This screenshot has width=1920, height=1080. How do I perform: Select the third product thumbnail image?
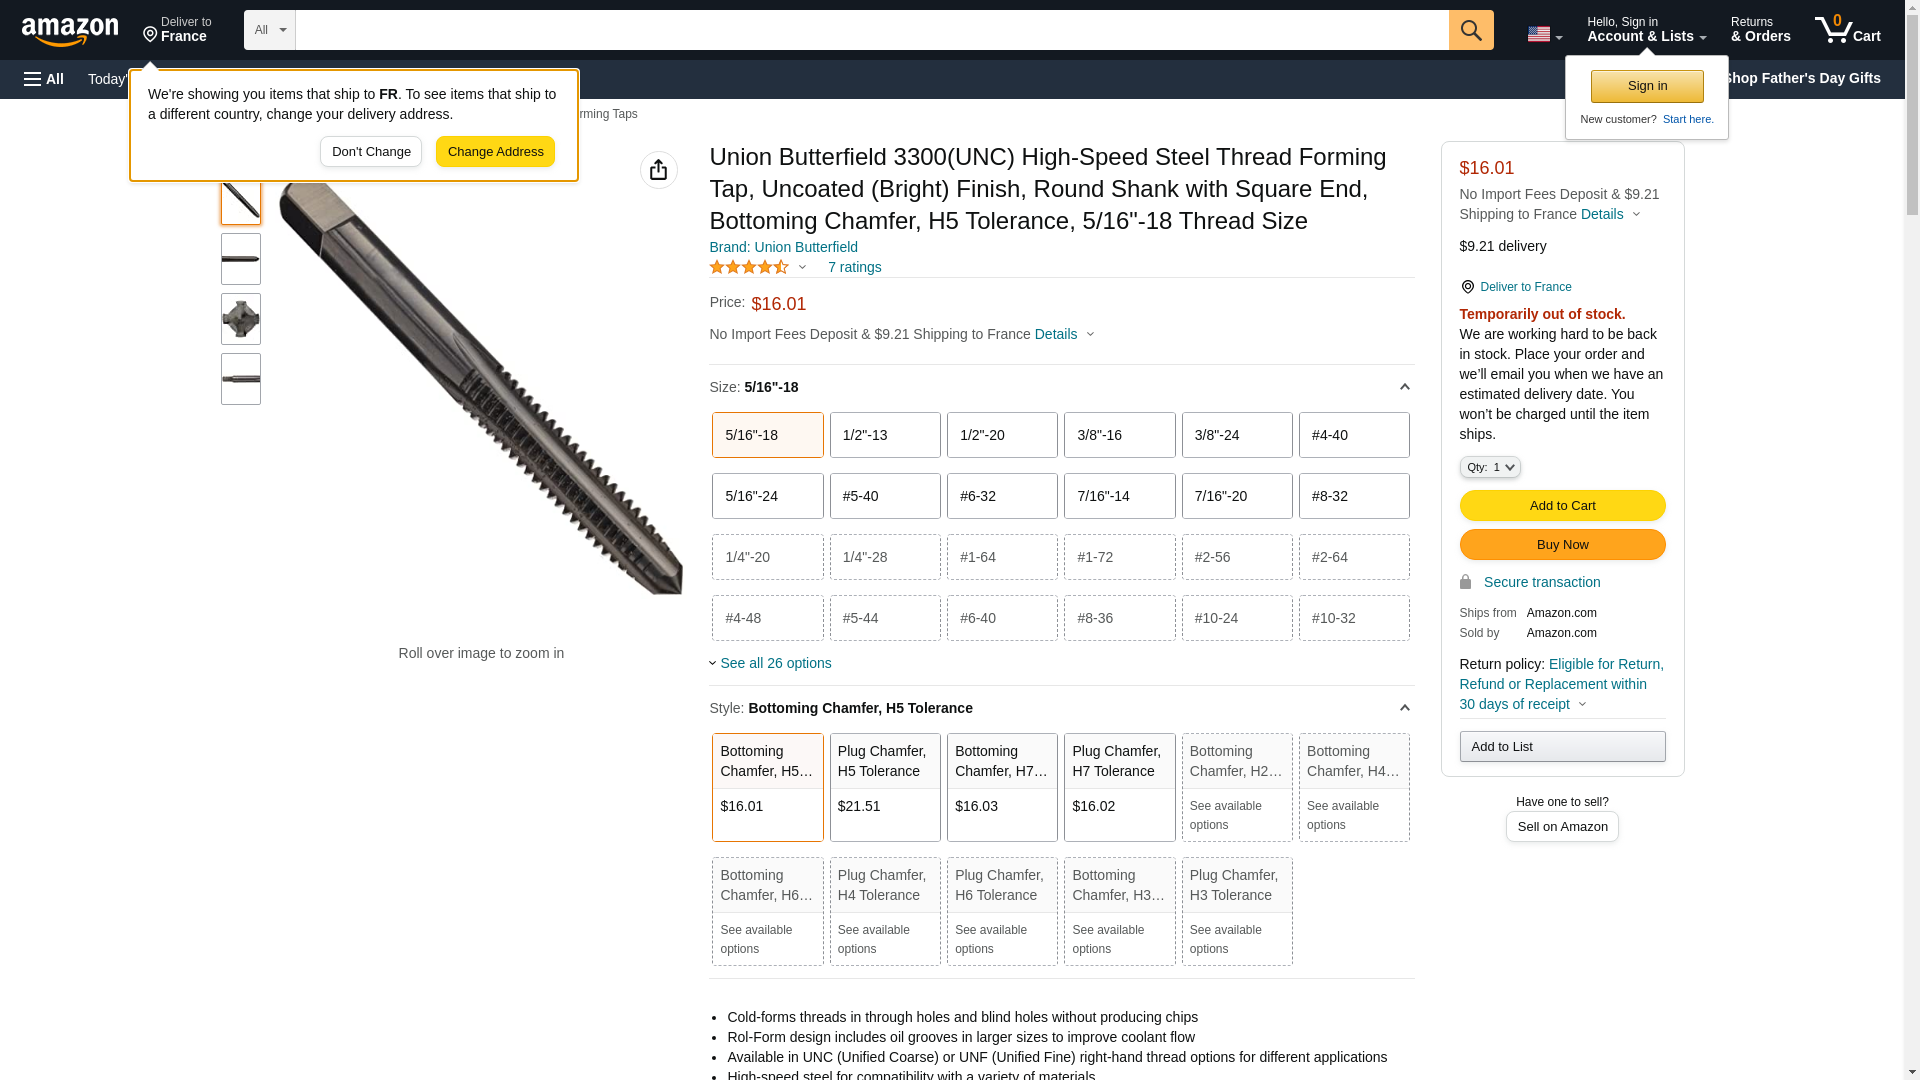click(x=241, y=319)
